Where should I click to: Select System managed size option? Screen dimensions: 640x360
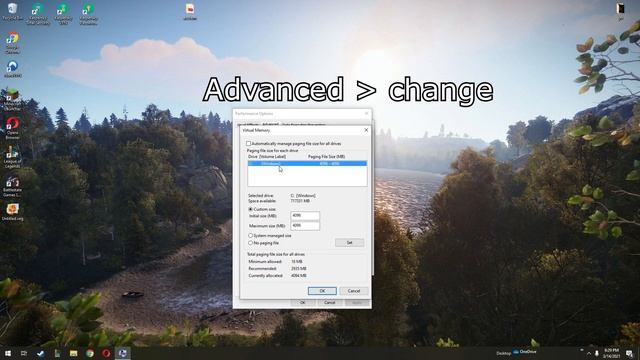tap(251, 236)
